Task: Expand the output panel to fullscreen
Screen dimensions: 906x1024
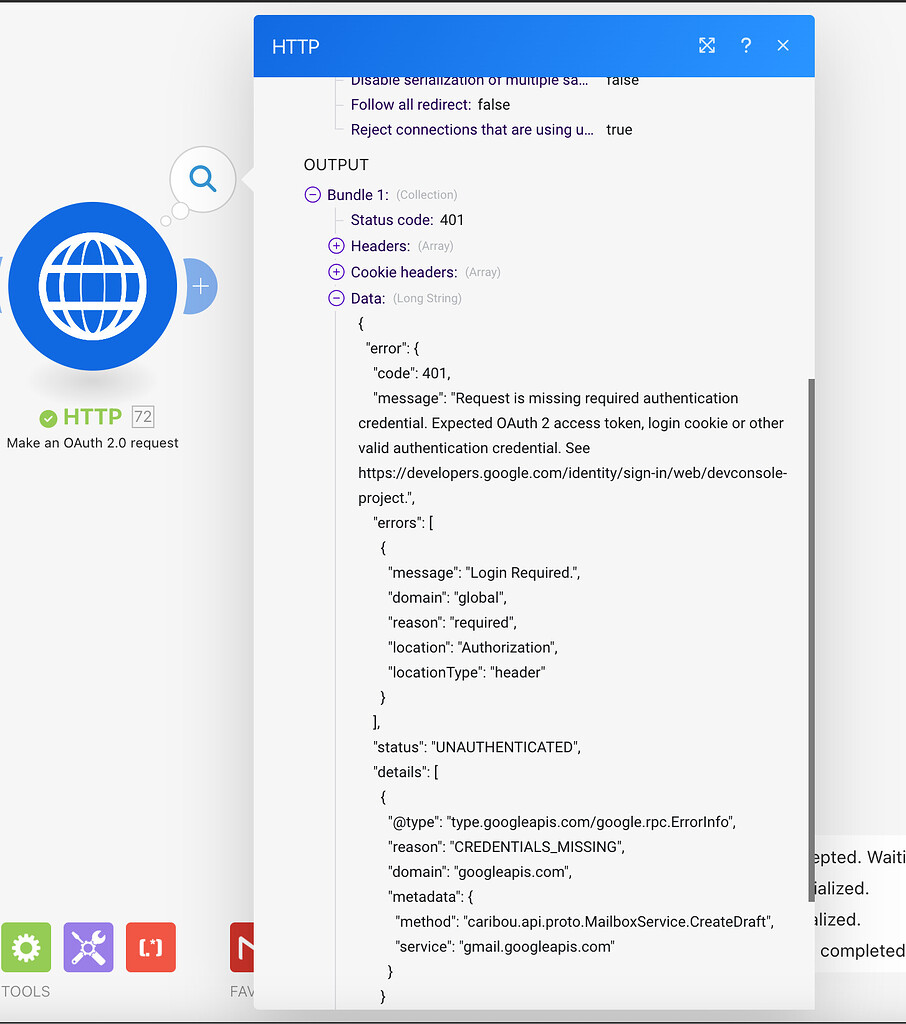Action: click(x=707, y=45)
